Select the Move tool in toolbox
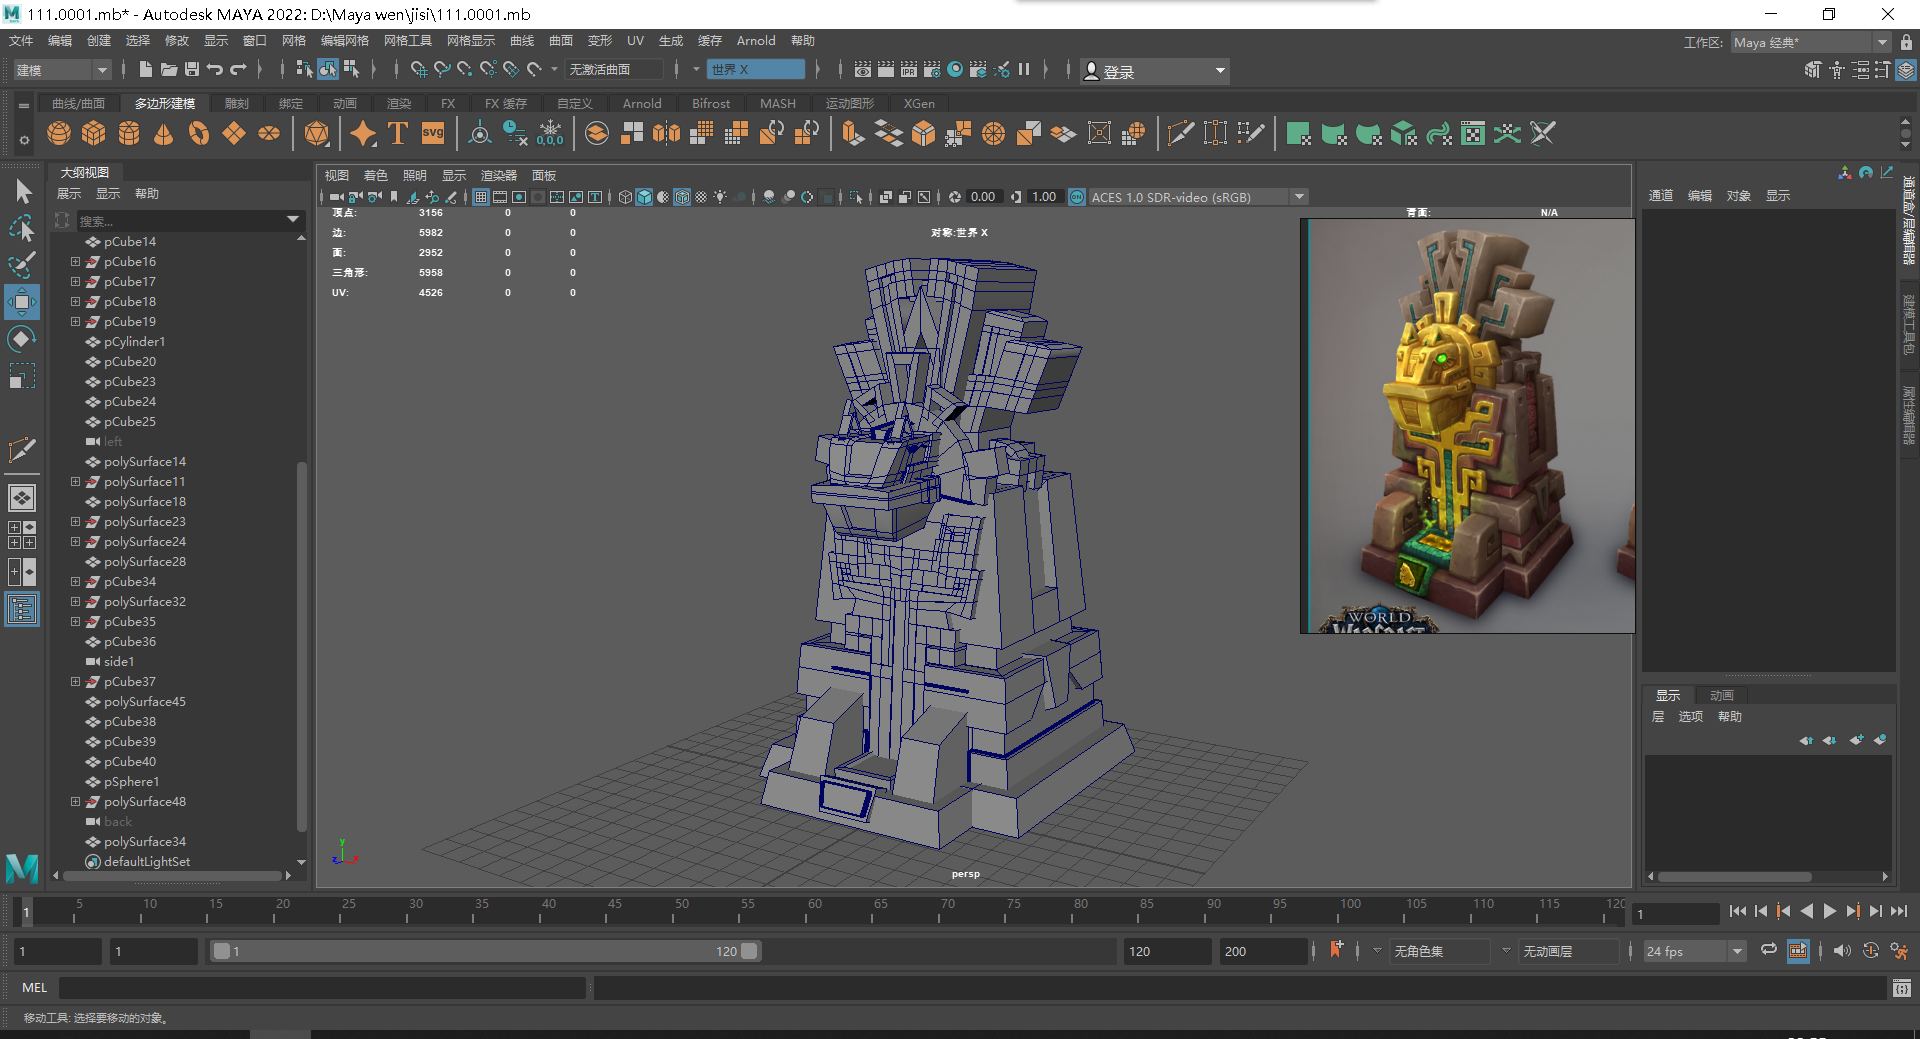Image resolution: width=1920 pixels, height=1039 pixels. 22,302
